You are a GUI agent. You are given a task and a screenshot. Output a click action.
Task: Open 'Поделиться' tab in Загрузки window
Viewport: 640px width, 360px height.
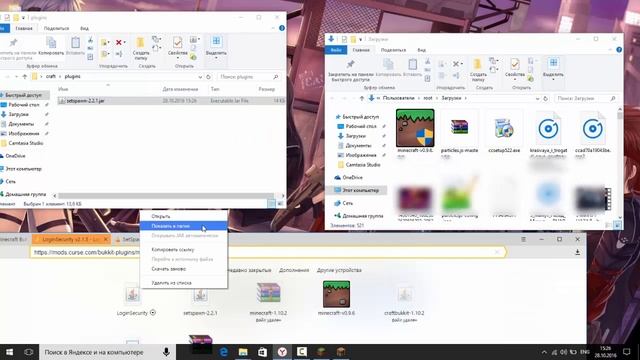tap(393, 50)
